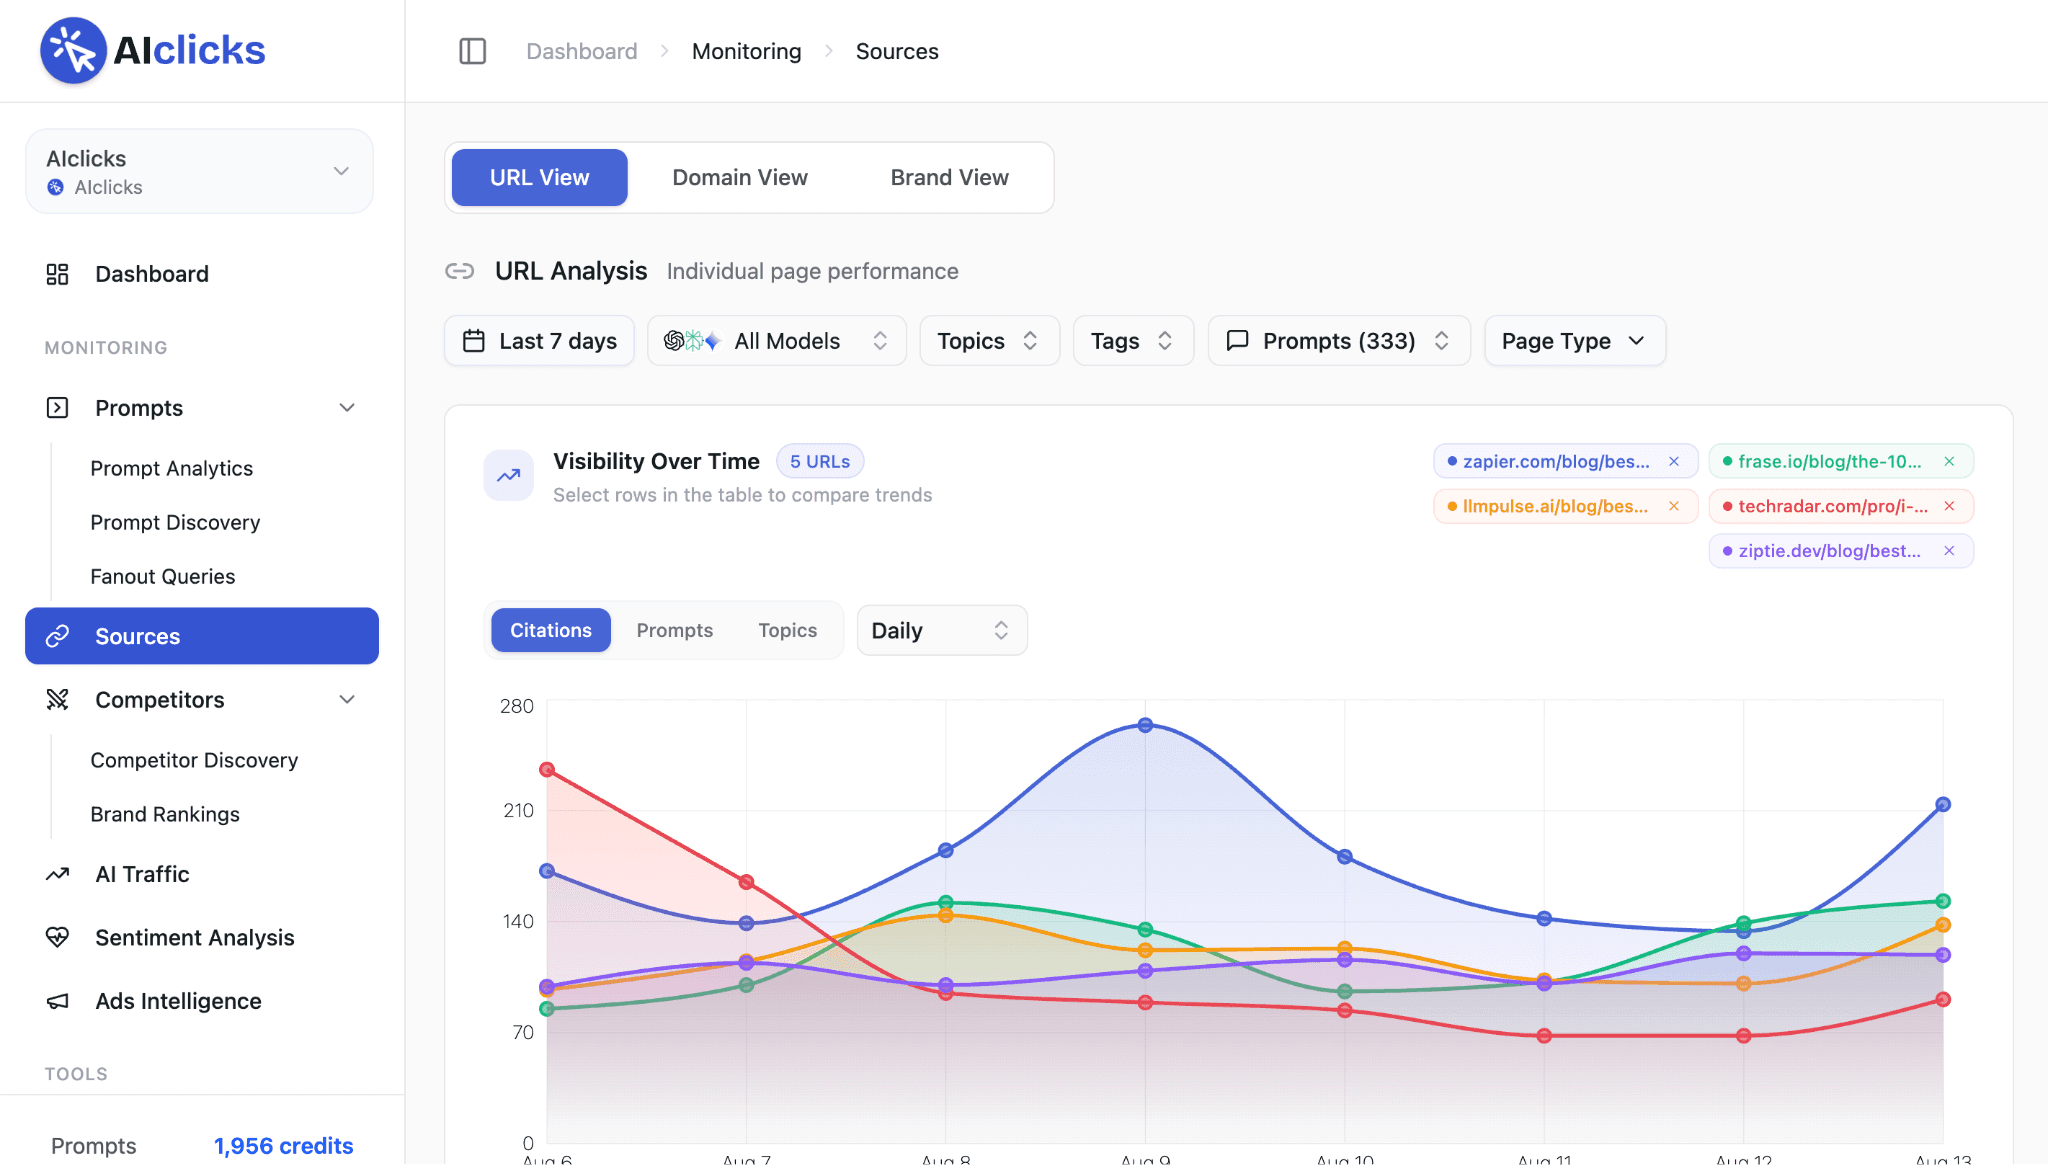Open the Last 7 days date filter
The height and width of the screenshot is (1165, 2048).
540,341
